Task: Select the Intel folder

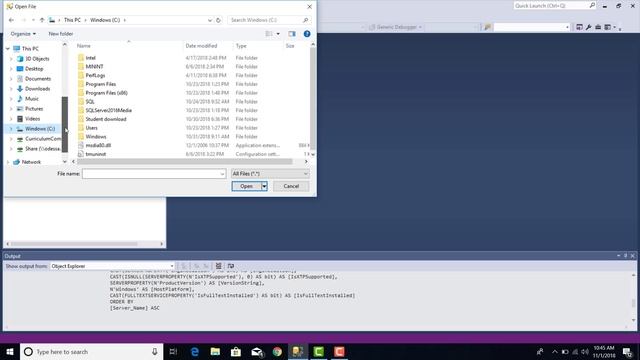Action: pos(91,58)
